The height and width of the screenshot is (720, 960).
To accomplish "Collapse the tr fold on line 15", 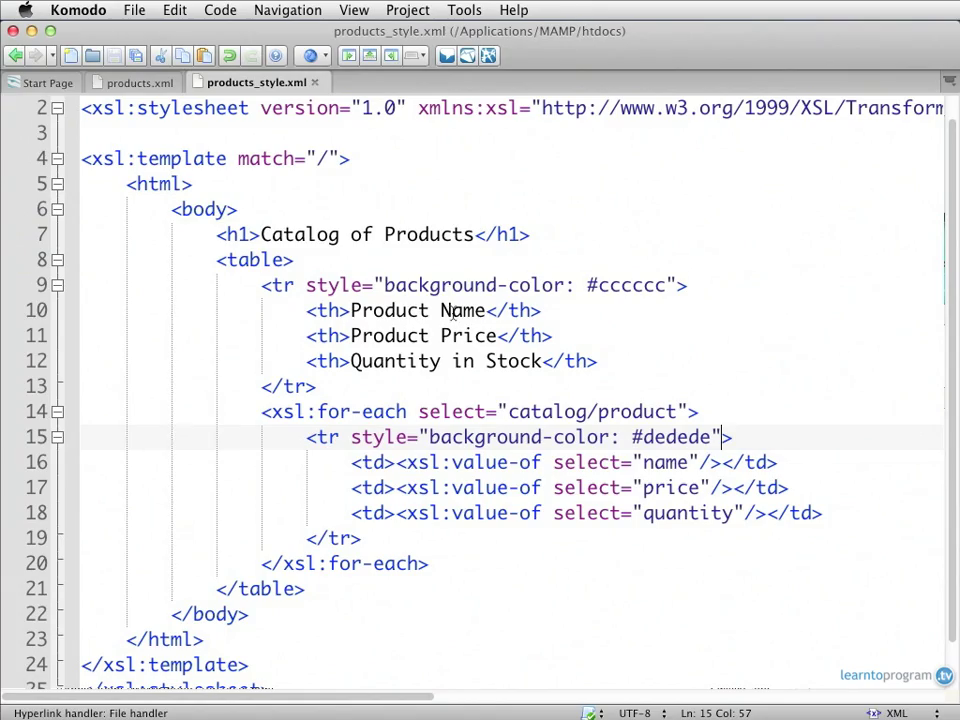I will (58, 437).
